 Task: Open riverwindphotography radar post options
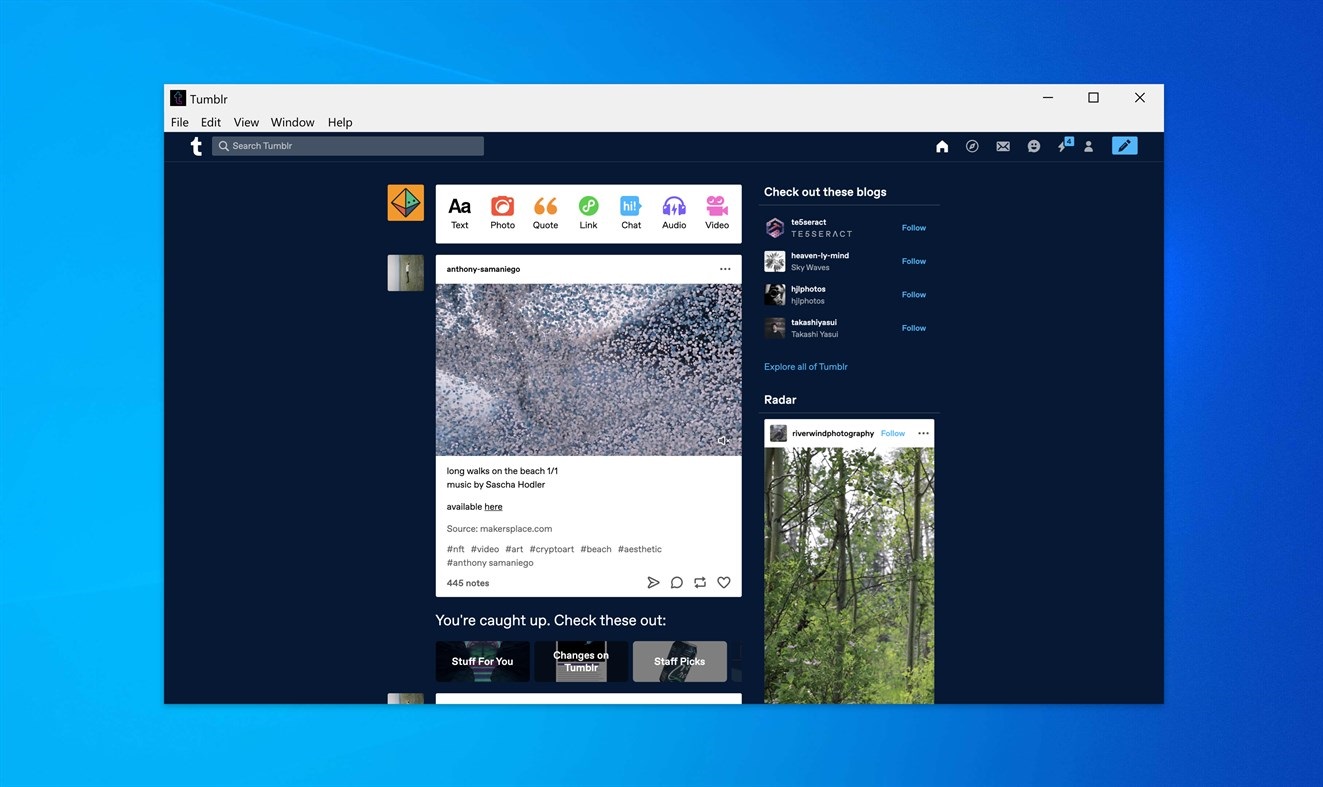923,433
